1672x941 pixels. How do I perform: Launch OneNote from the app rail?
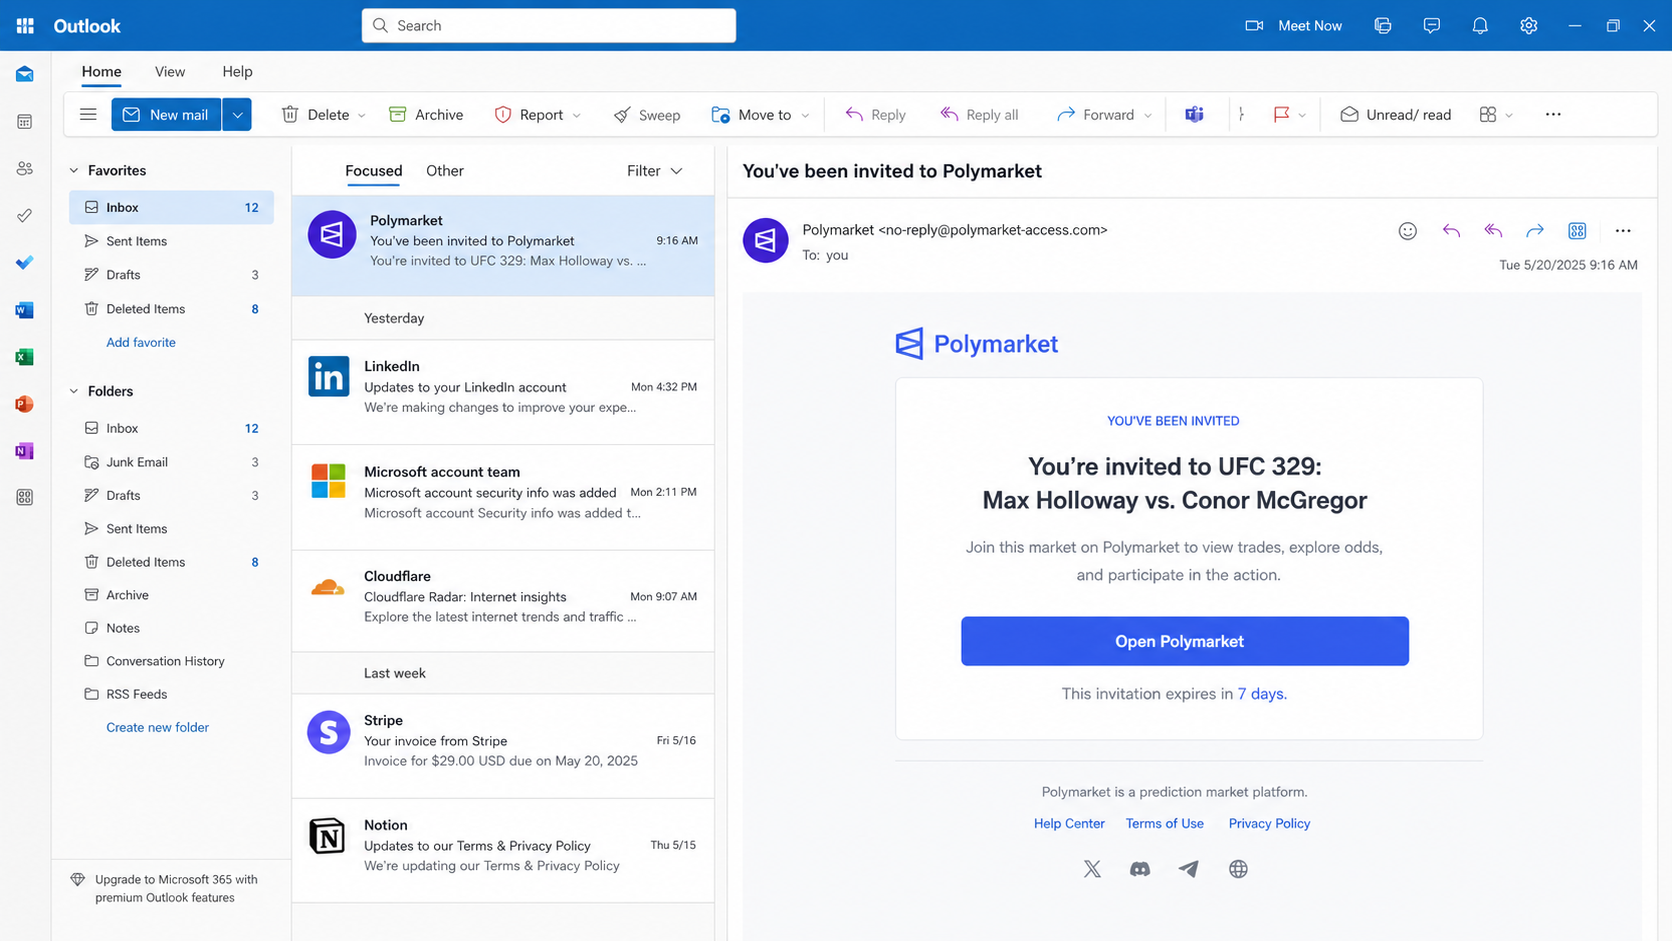25,451
